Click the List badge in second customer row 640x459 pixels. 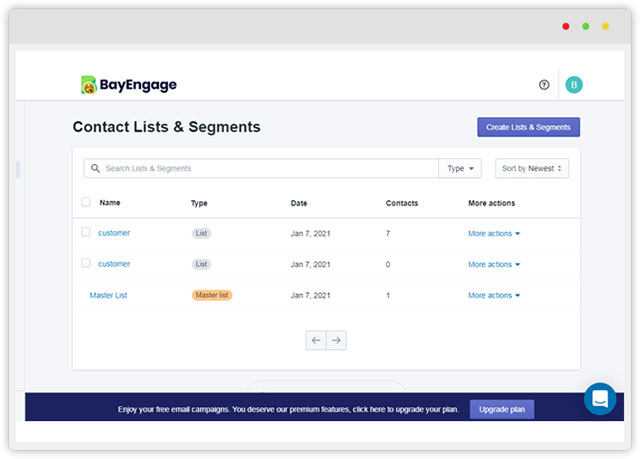pyautogui.click(x=201, y=264)
